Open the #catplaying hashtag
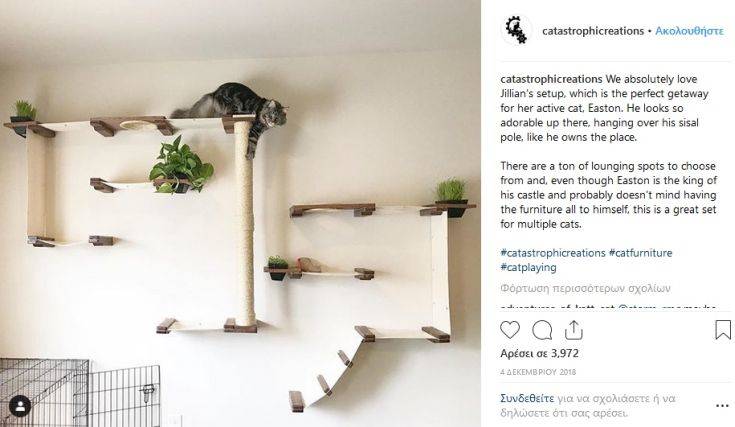The width and height of the screenshot is (735, 427). [x=528, y=268]
